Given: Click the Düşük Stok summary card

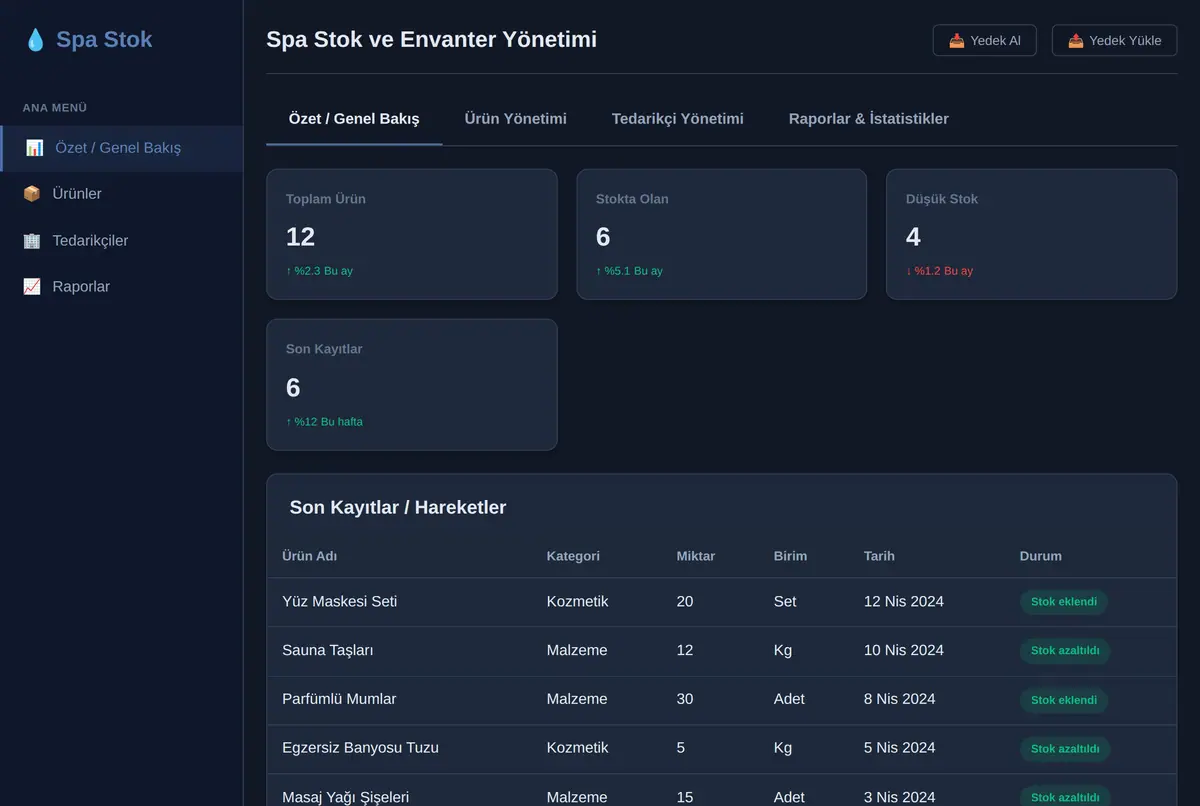Looking at the screenshot, I should (x=1032, y=234).
